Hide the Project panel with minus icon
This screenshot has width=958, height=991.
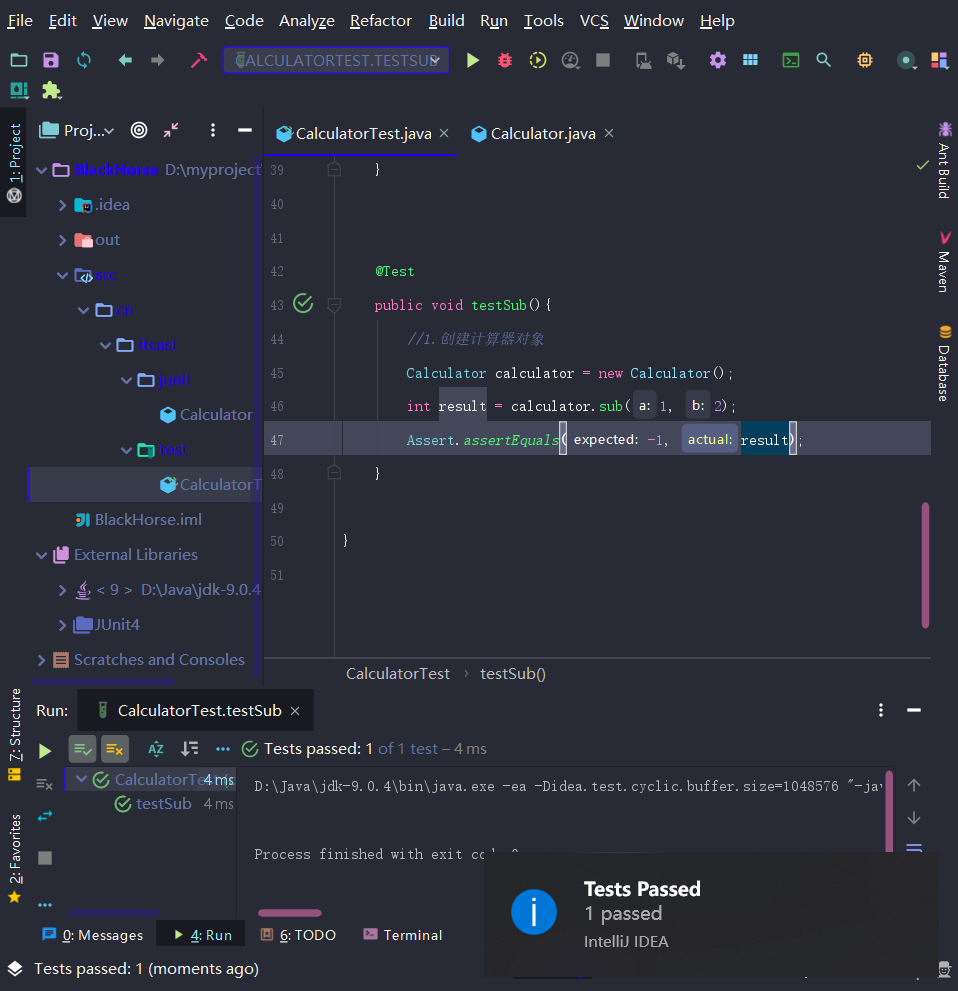(245, 130)
